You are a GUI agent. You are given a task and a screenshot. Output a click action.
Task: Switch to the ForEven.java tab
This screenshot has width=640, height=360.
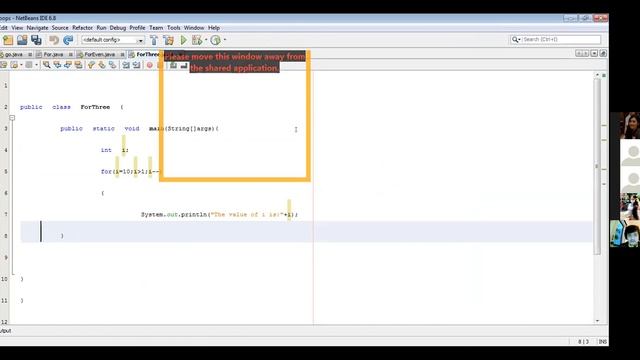tap(99, 54)
